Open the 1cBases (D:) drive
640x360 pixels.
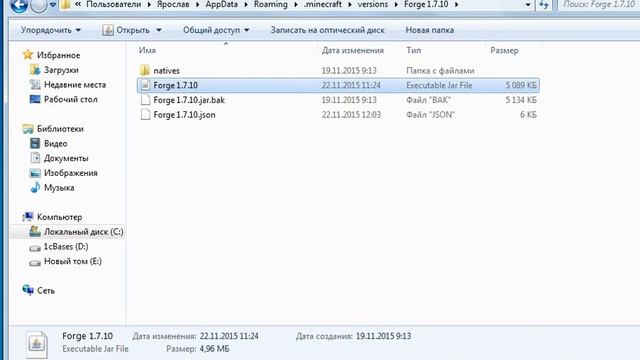[66, 247]
